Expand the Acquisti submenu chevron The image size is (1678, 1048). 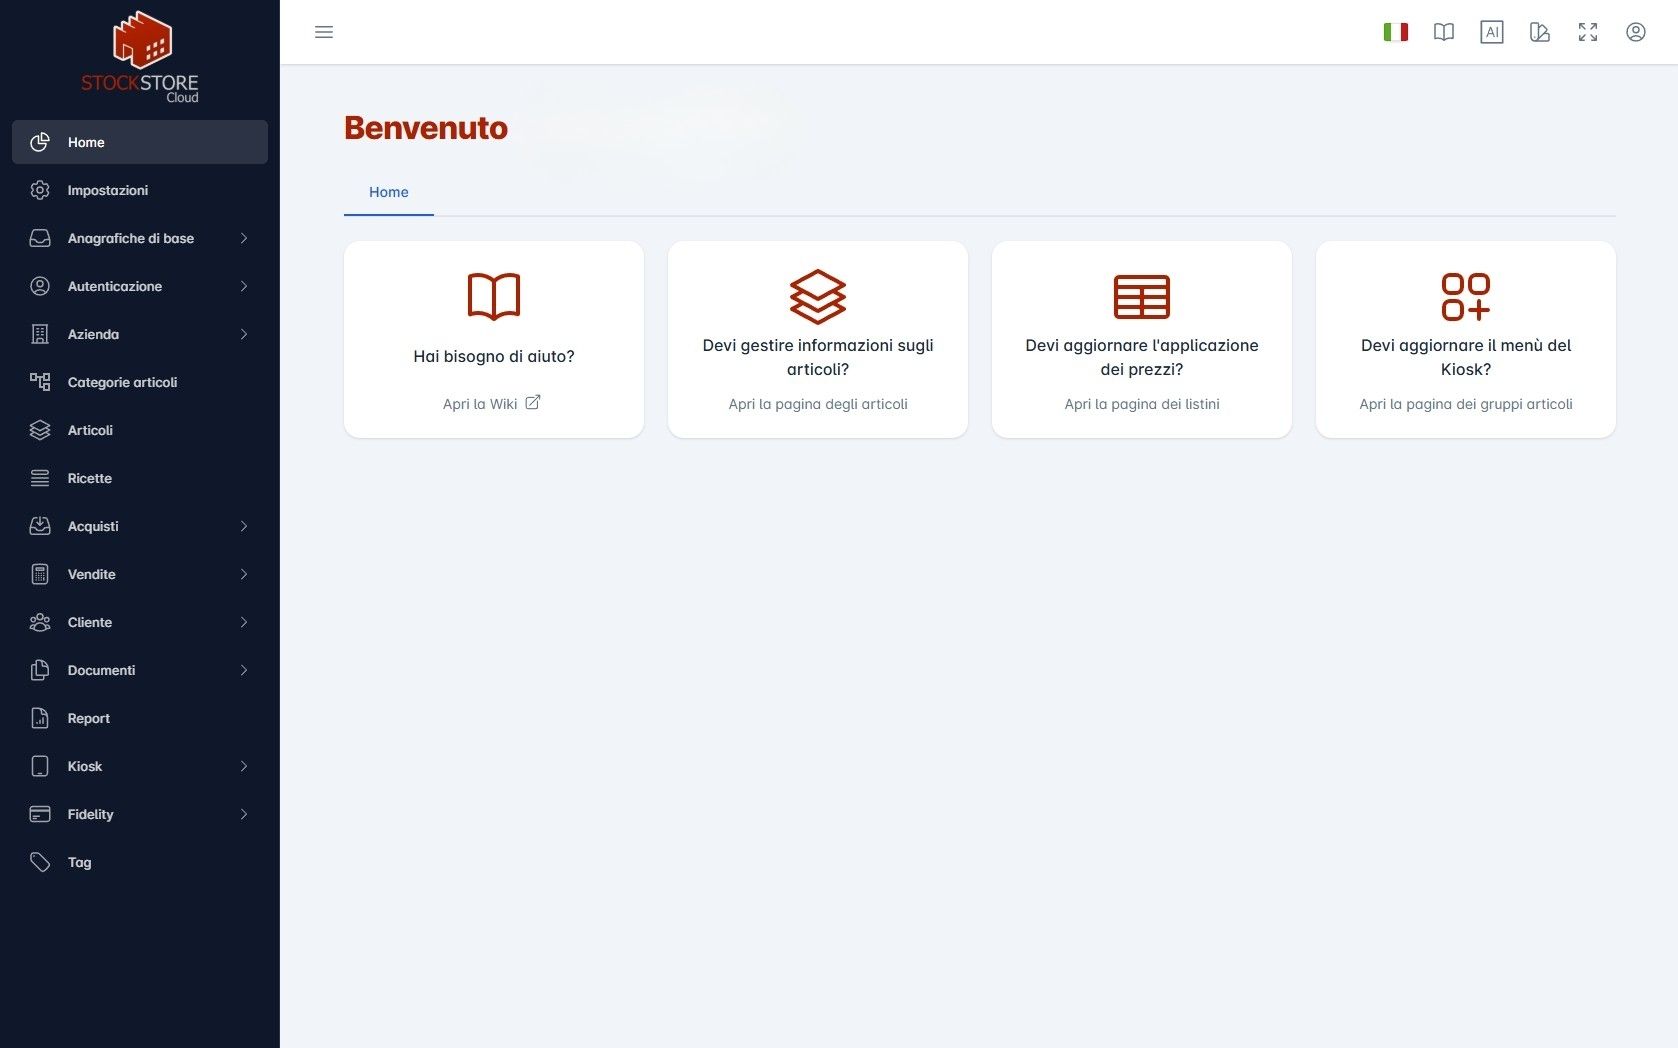click(244, 526)
